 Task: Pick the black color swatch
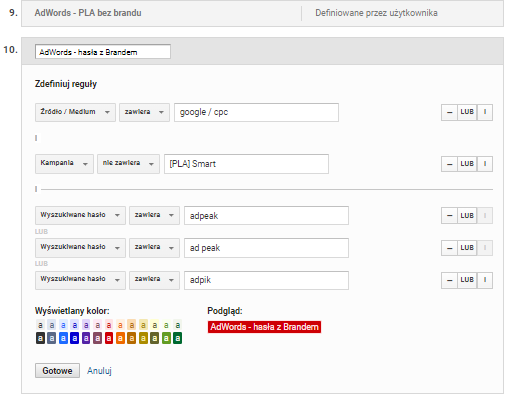point(40,339)
